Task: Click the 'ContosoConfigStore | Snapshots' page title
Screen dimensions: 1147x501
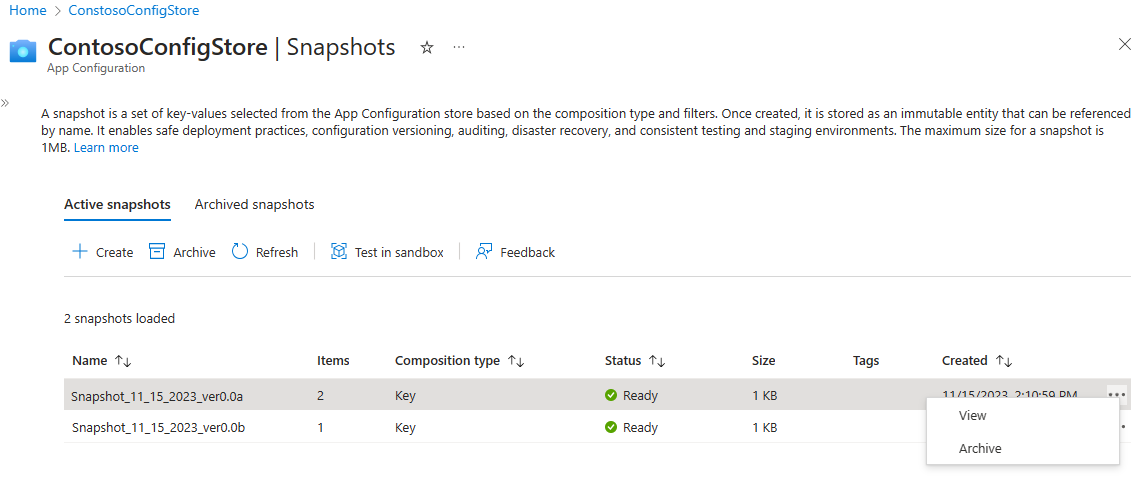Action: click(222, 47)
